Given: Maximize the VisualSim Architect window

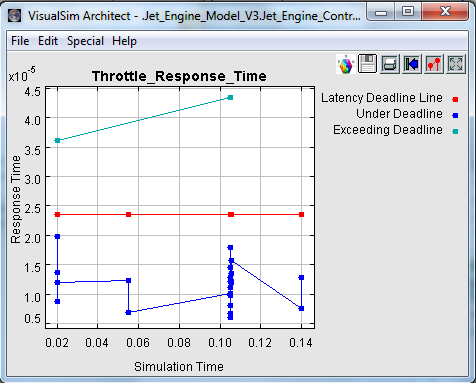Looking at the screenshot, I should [x=407, y=12].
